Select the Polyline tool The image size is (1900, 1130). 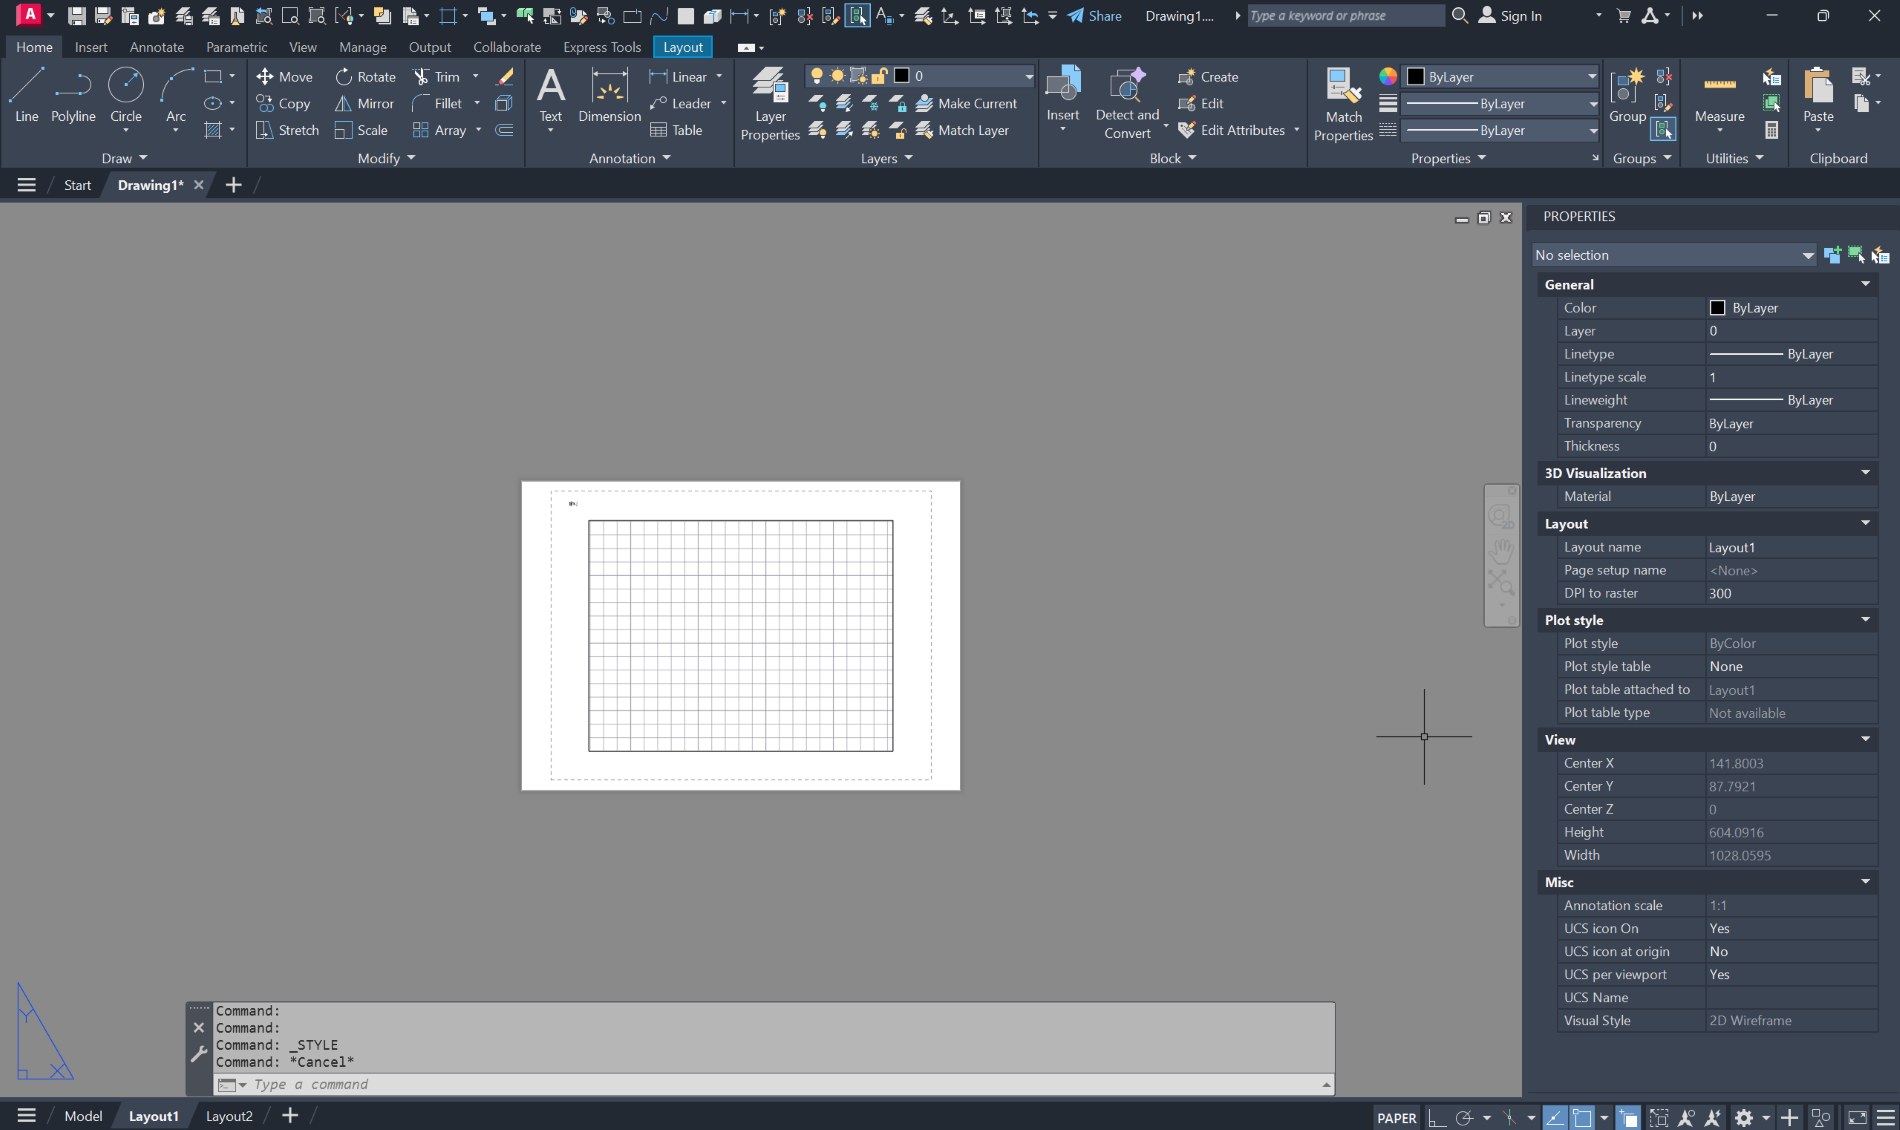(73, 96)
